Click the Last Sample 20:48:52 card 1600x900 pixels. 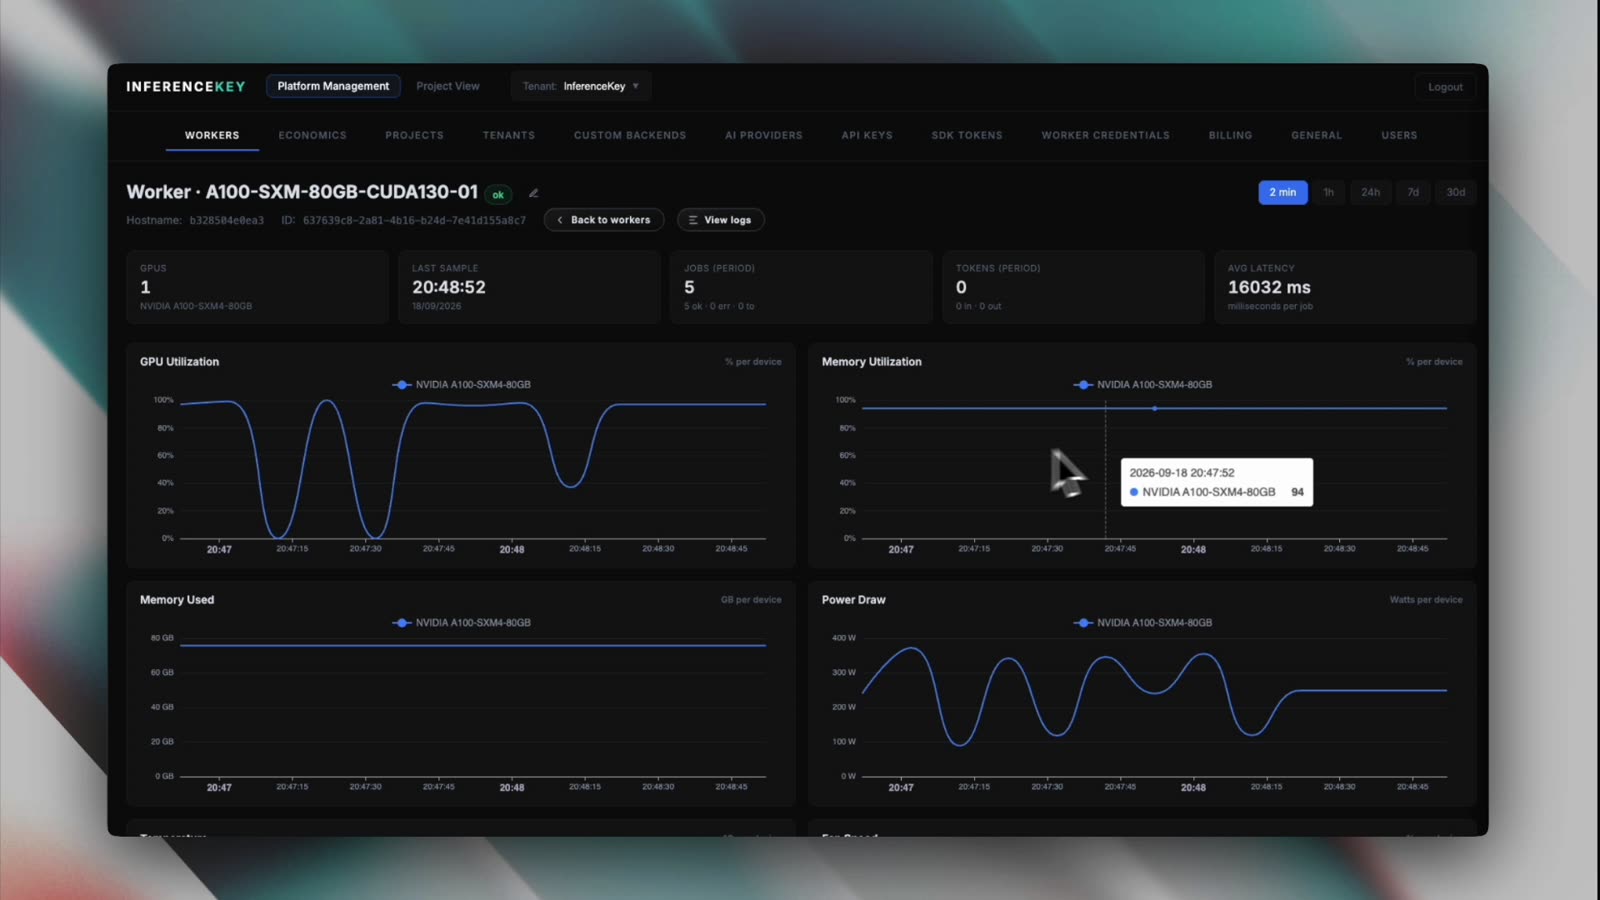pos(529,287)
